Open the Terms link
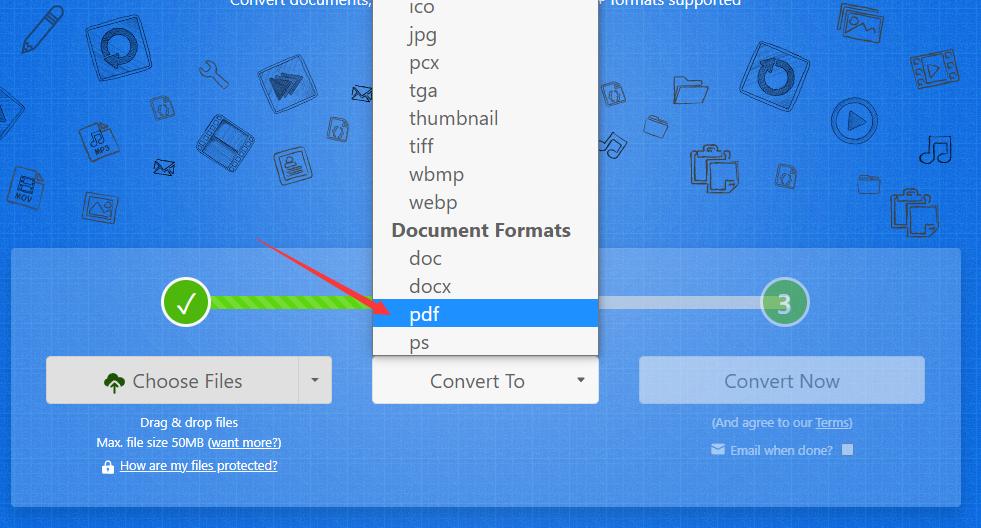Image resolution: width=981 pixels, height=528 pixels. pos(832,423)
